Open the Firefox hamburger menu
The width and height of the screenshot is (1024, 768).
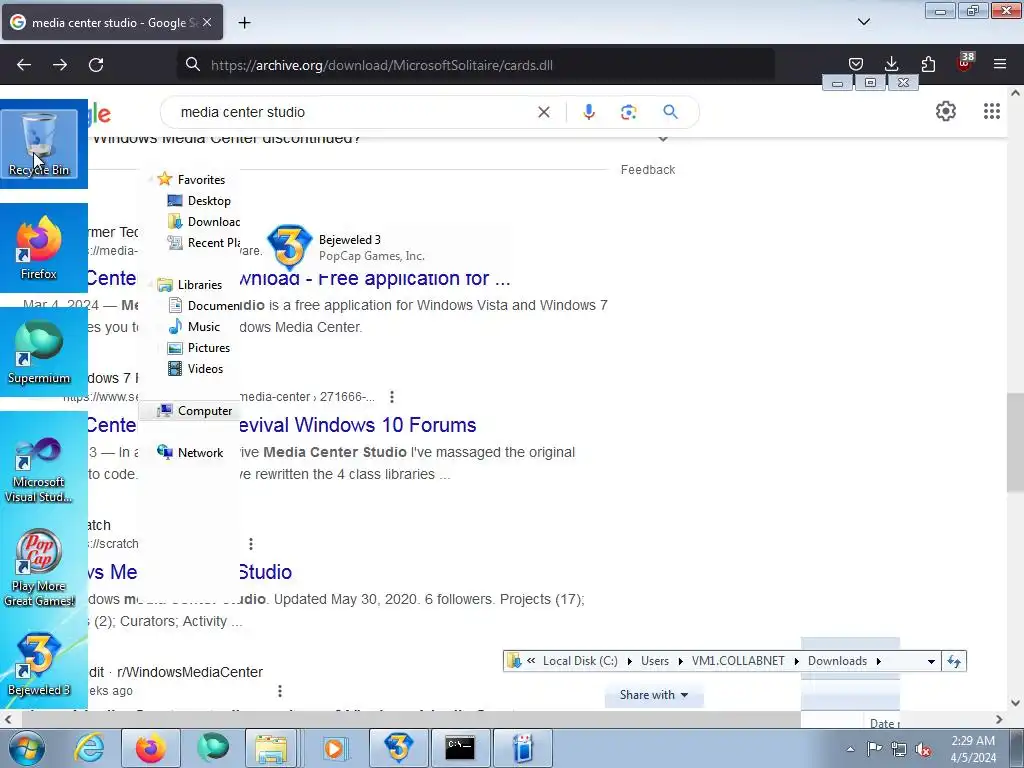(x=1000, y=64)
